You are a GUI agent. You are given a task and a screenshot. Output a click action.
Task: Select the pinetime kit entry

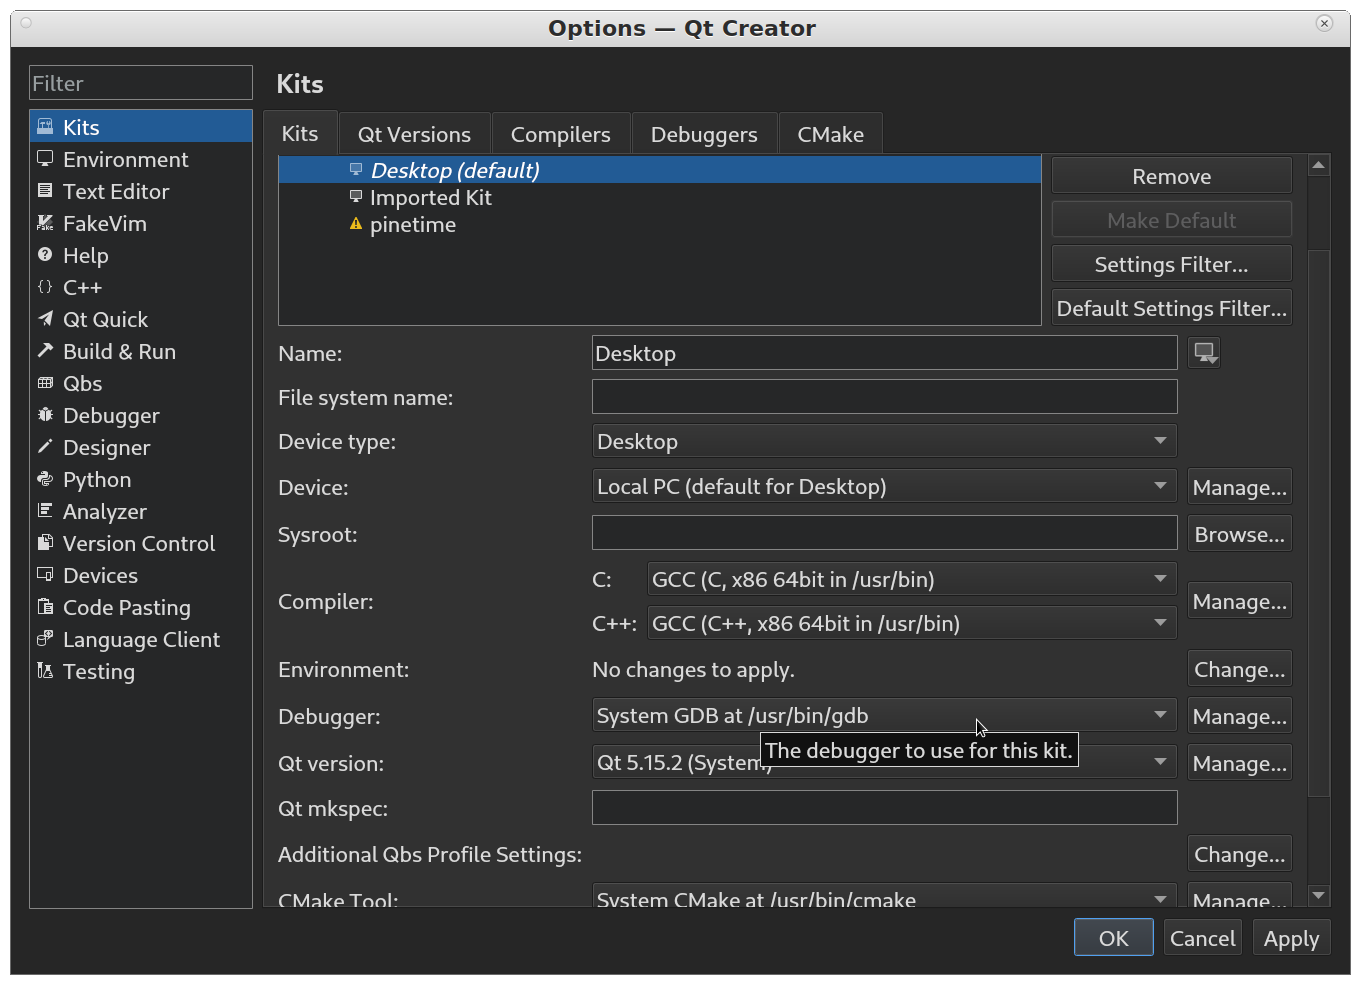pyautogui.click(x=660, y=224)
